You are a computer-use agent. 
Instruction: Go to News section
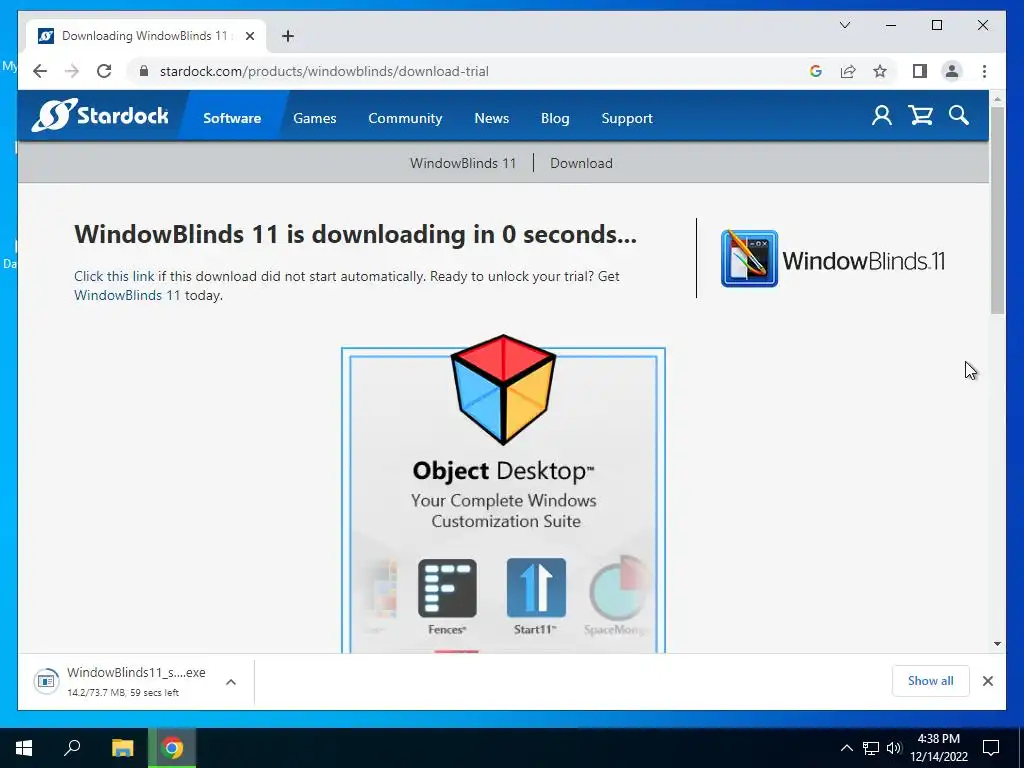[492, 118]
